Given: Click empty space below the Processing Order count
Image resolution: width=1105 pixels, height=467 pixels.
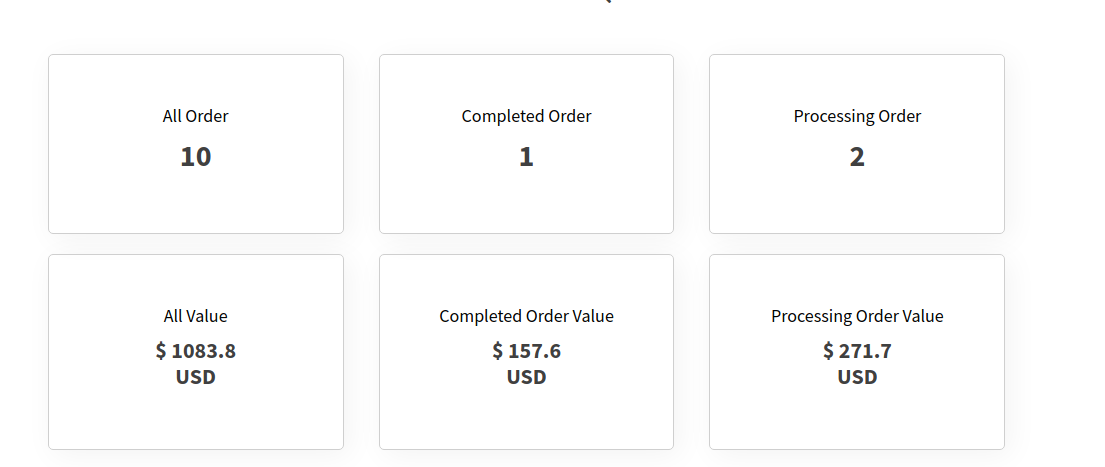Looking at the screenshot, I should click(857, 203).
